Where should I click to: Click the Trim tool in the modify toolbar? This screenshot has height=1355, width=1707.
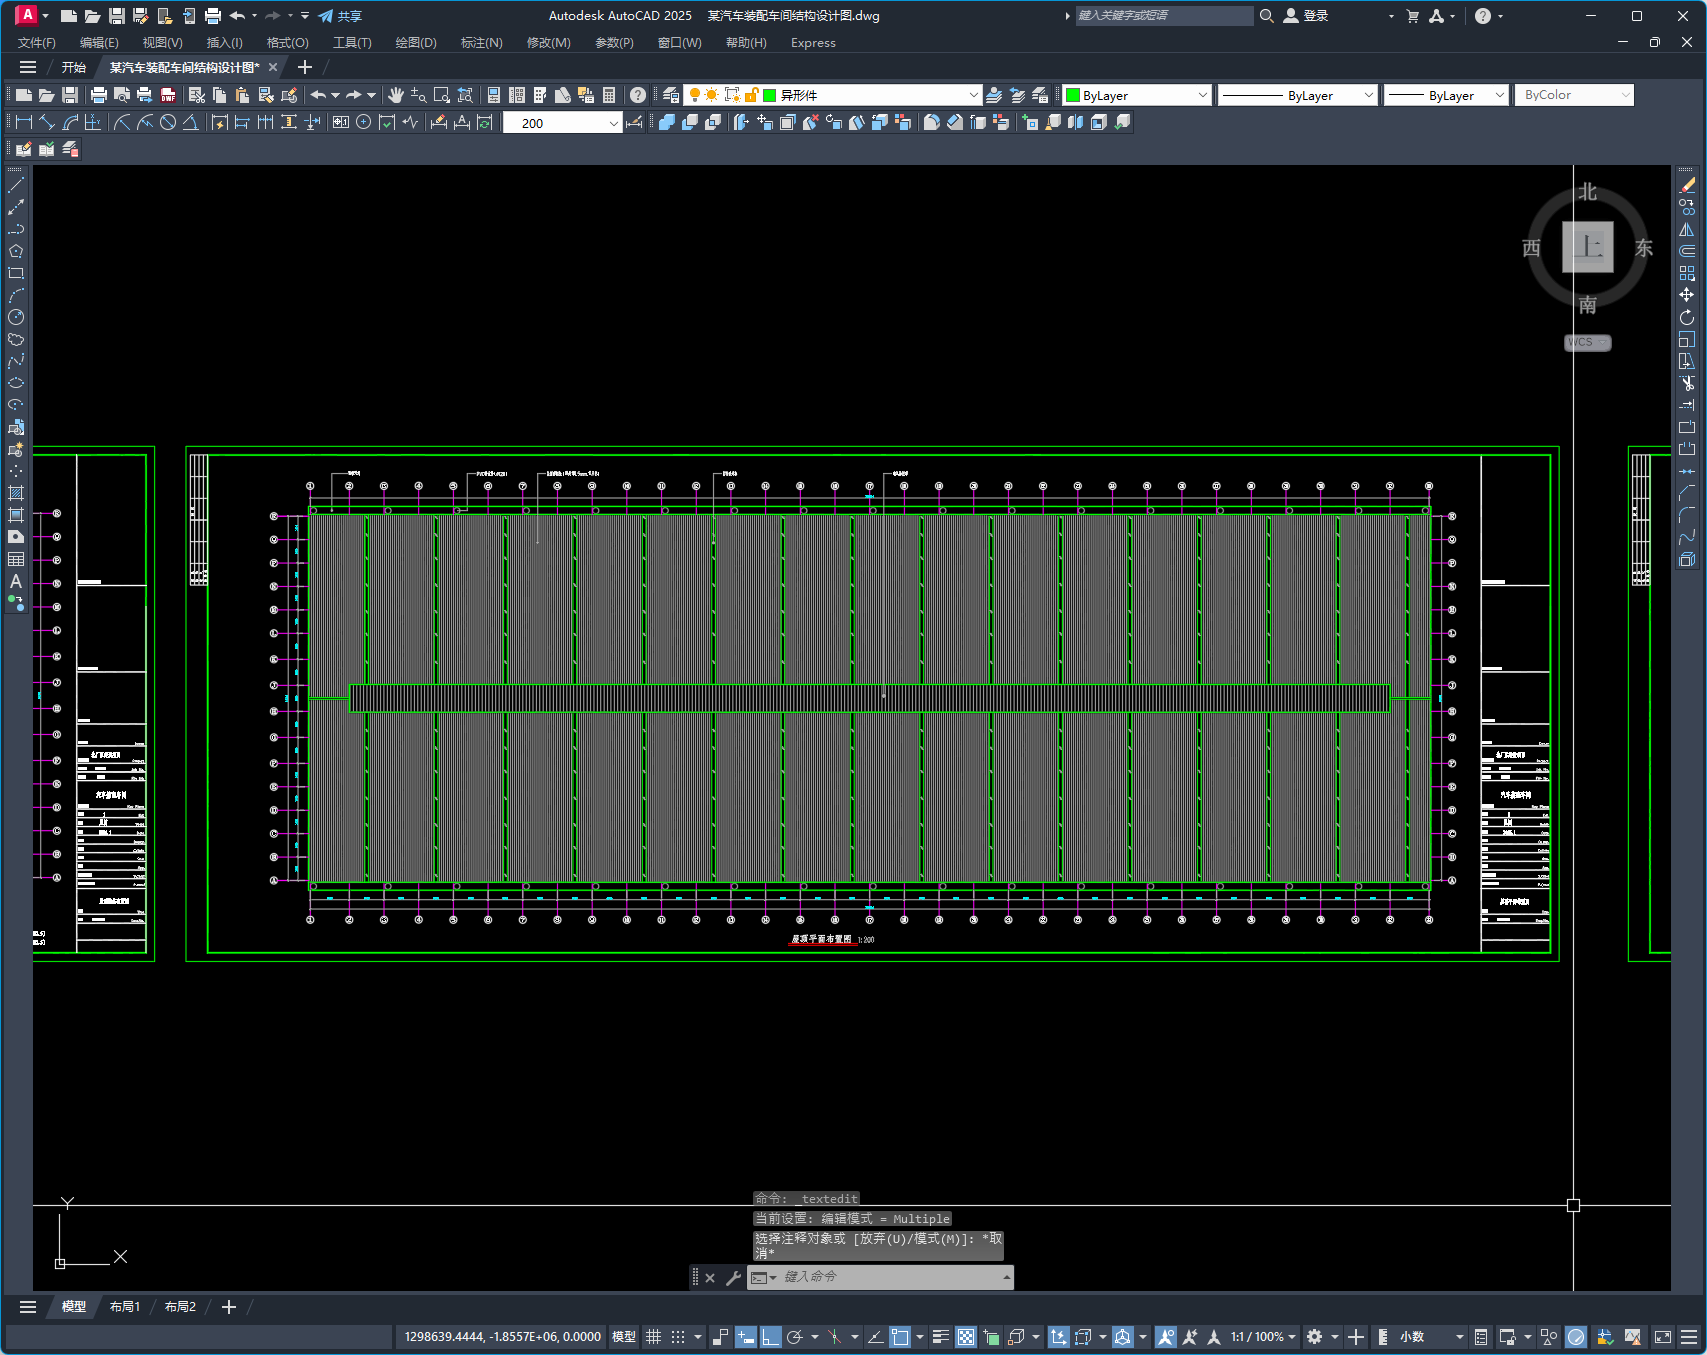[1687, 383]
